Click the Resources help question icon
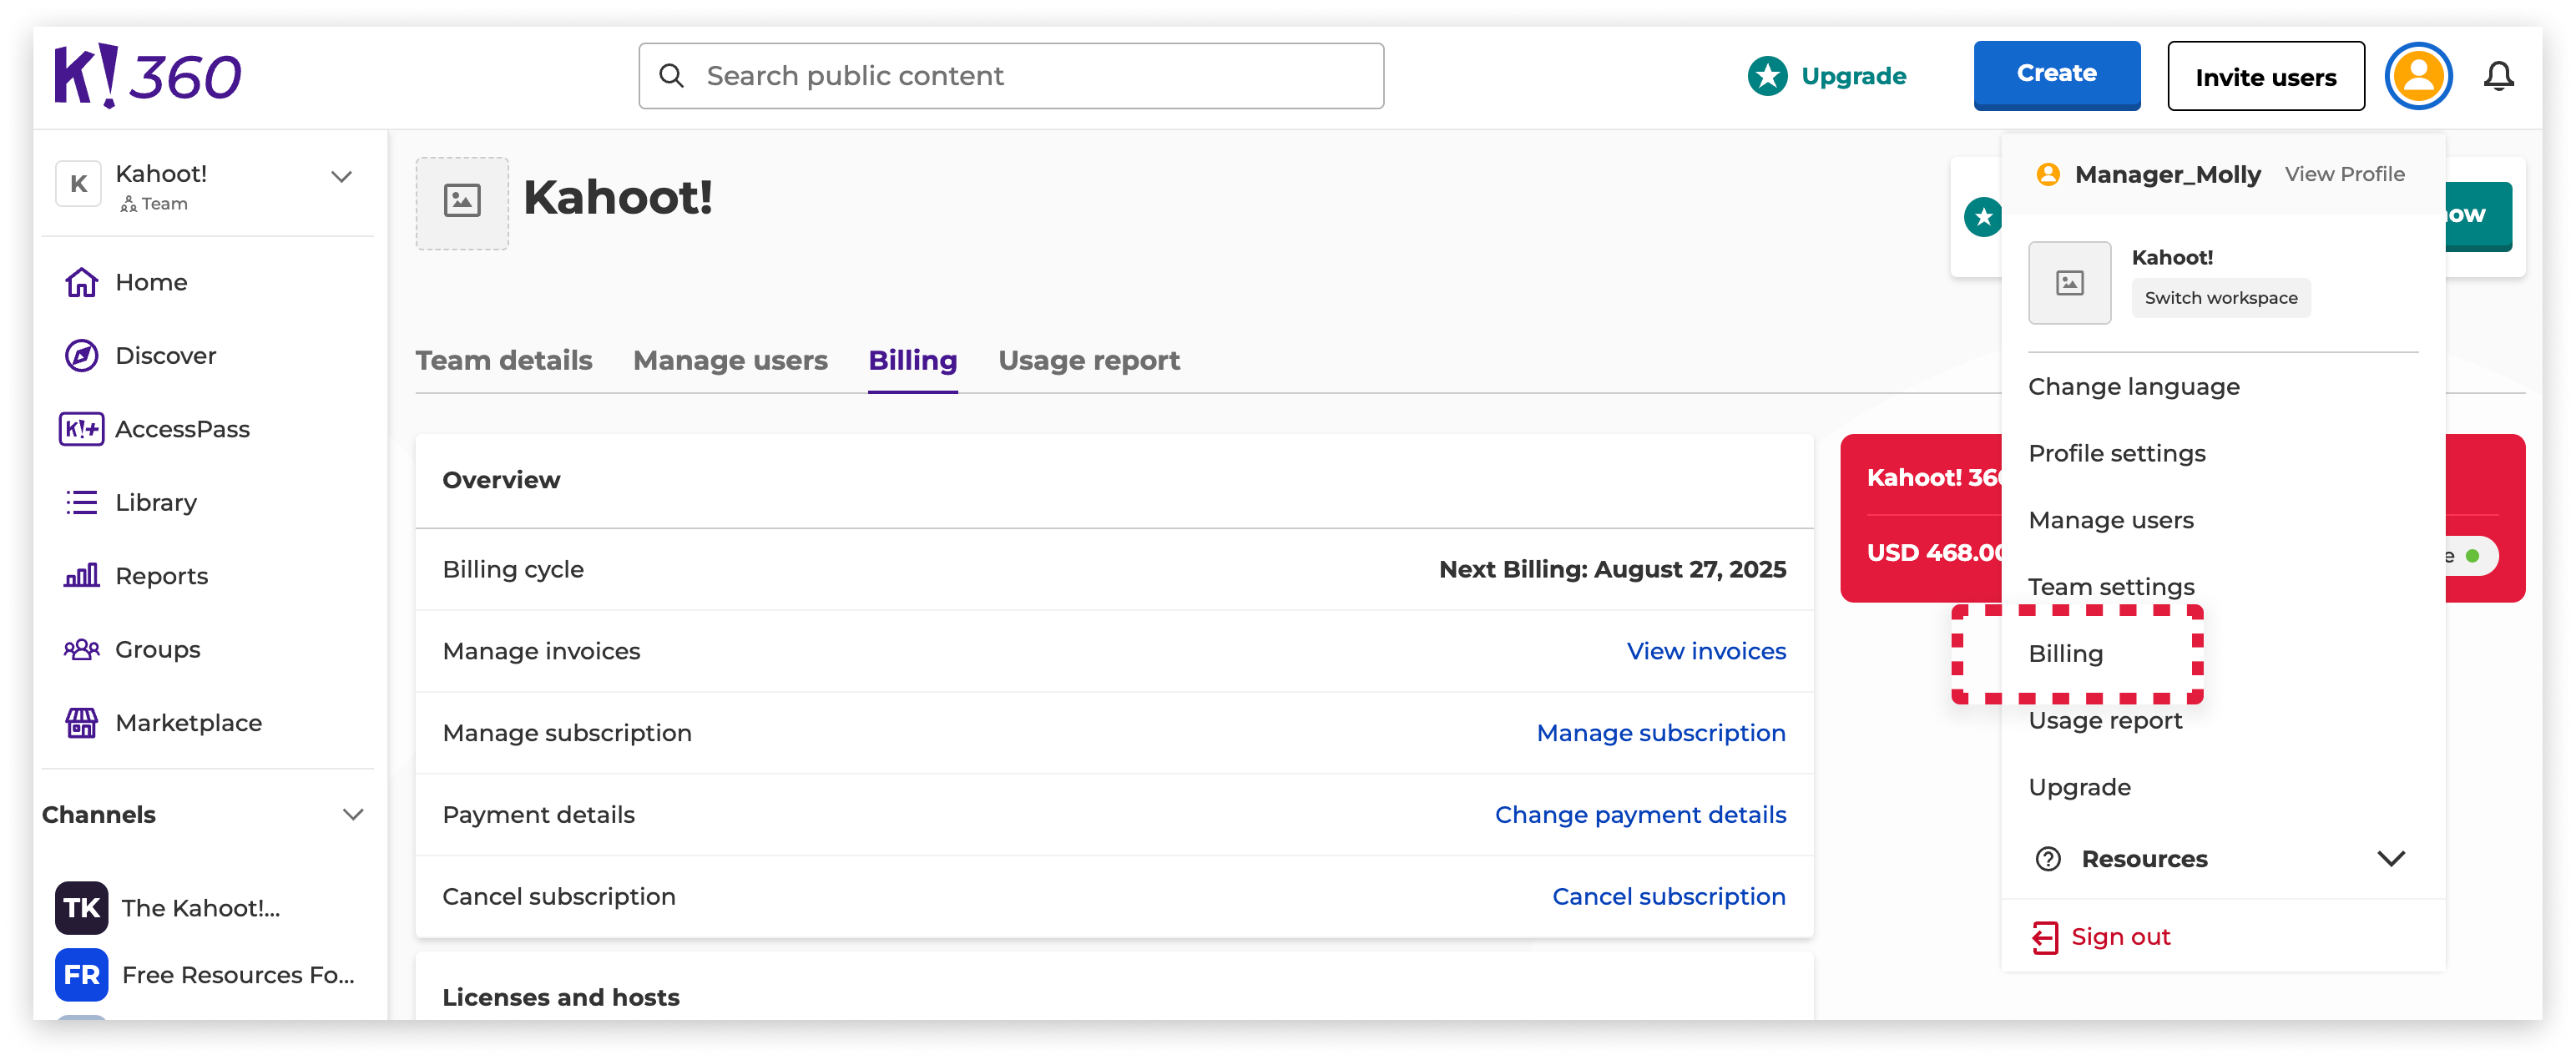The height and width of the screenshot is (1060, 2576). click(x=2048, y=859)
